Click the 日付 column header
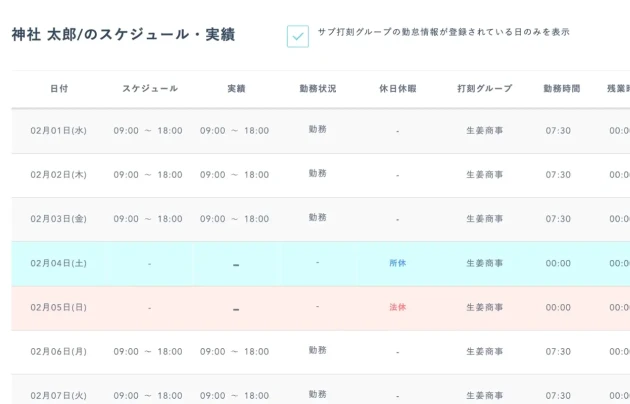This screenshot has width=630, height=404. pyautogui.click(x=60, y=89)
